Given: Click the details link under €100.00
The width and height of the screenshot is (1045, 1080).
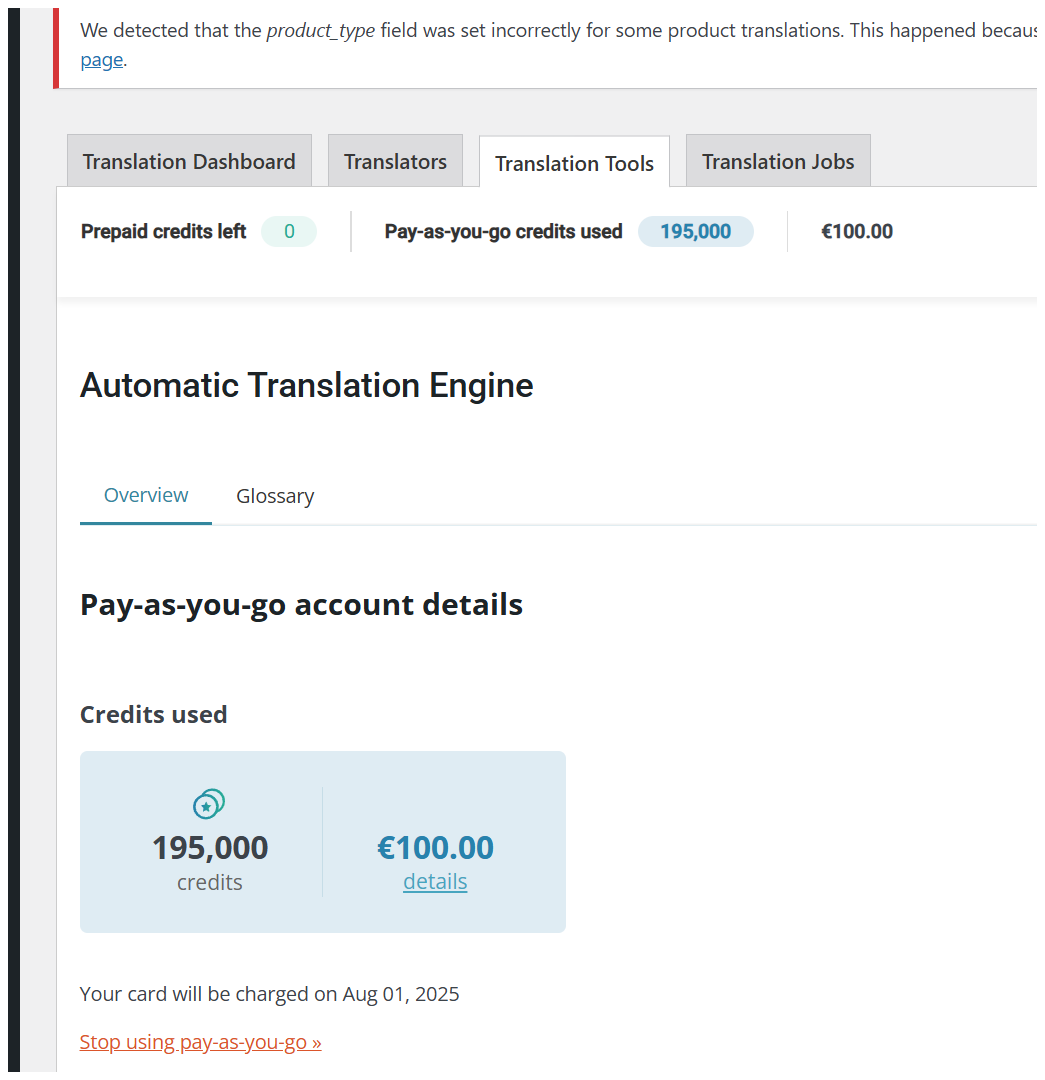Looking at the screenshot, I should (435, 882).
